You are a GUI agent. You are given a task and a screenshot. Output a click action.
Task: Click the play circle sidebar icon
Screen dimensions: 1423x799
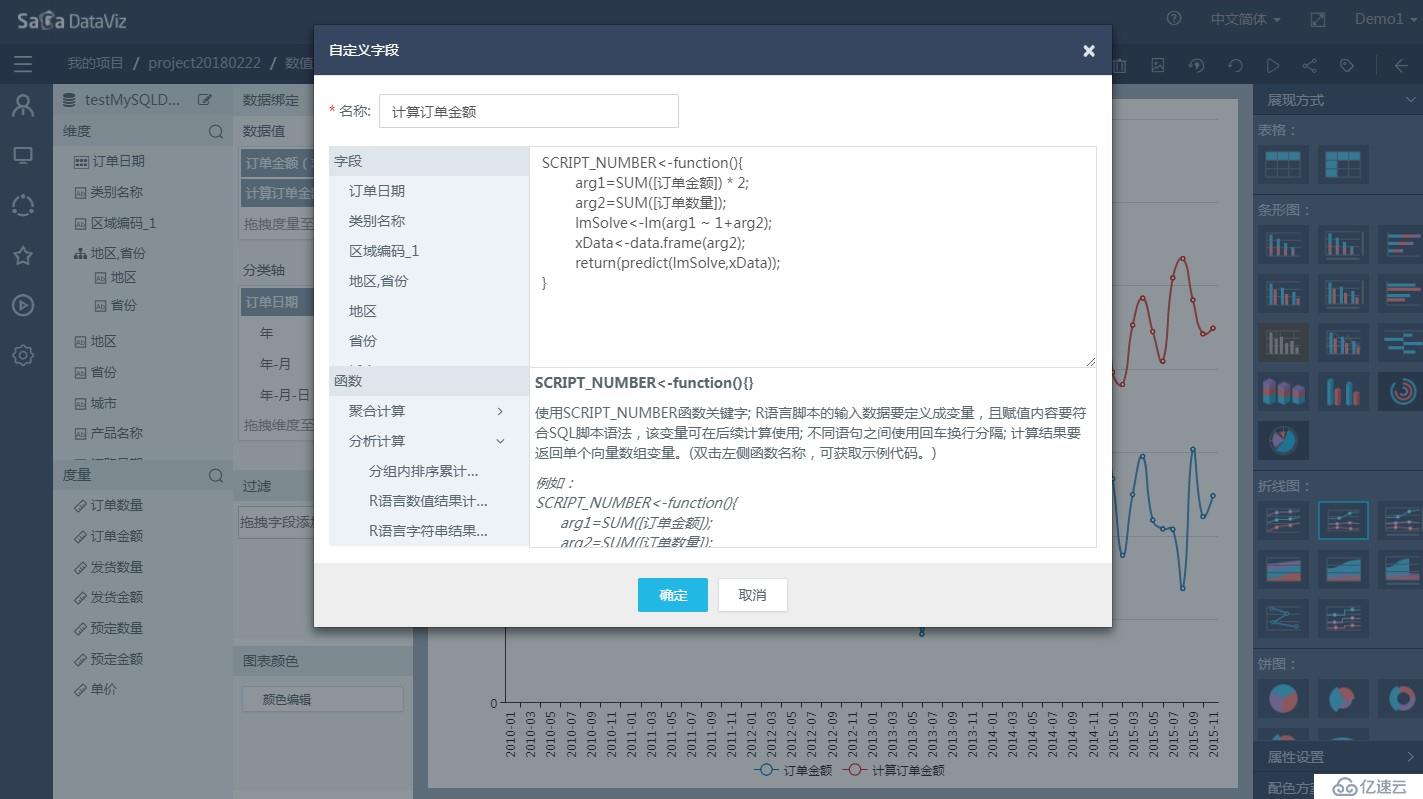click(x=23, y=305)
